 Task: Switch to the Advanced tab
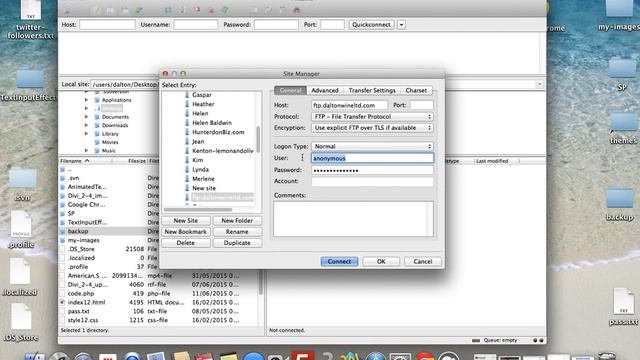324,90
